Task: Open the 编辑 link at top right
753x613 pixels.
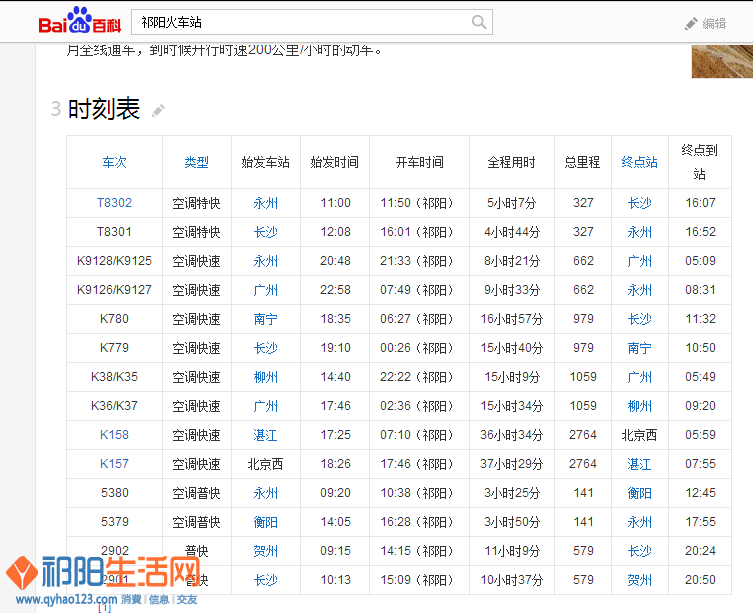Action: tap(714, 24)
